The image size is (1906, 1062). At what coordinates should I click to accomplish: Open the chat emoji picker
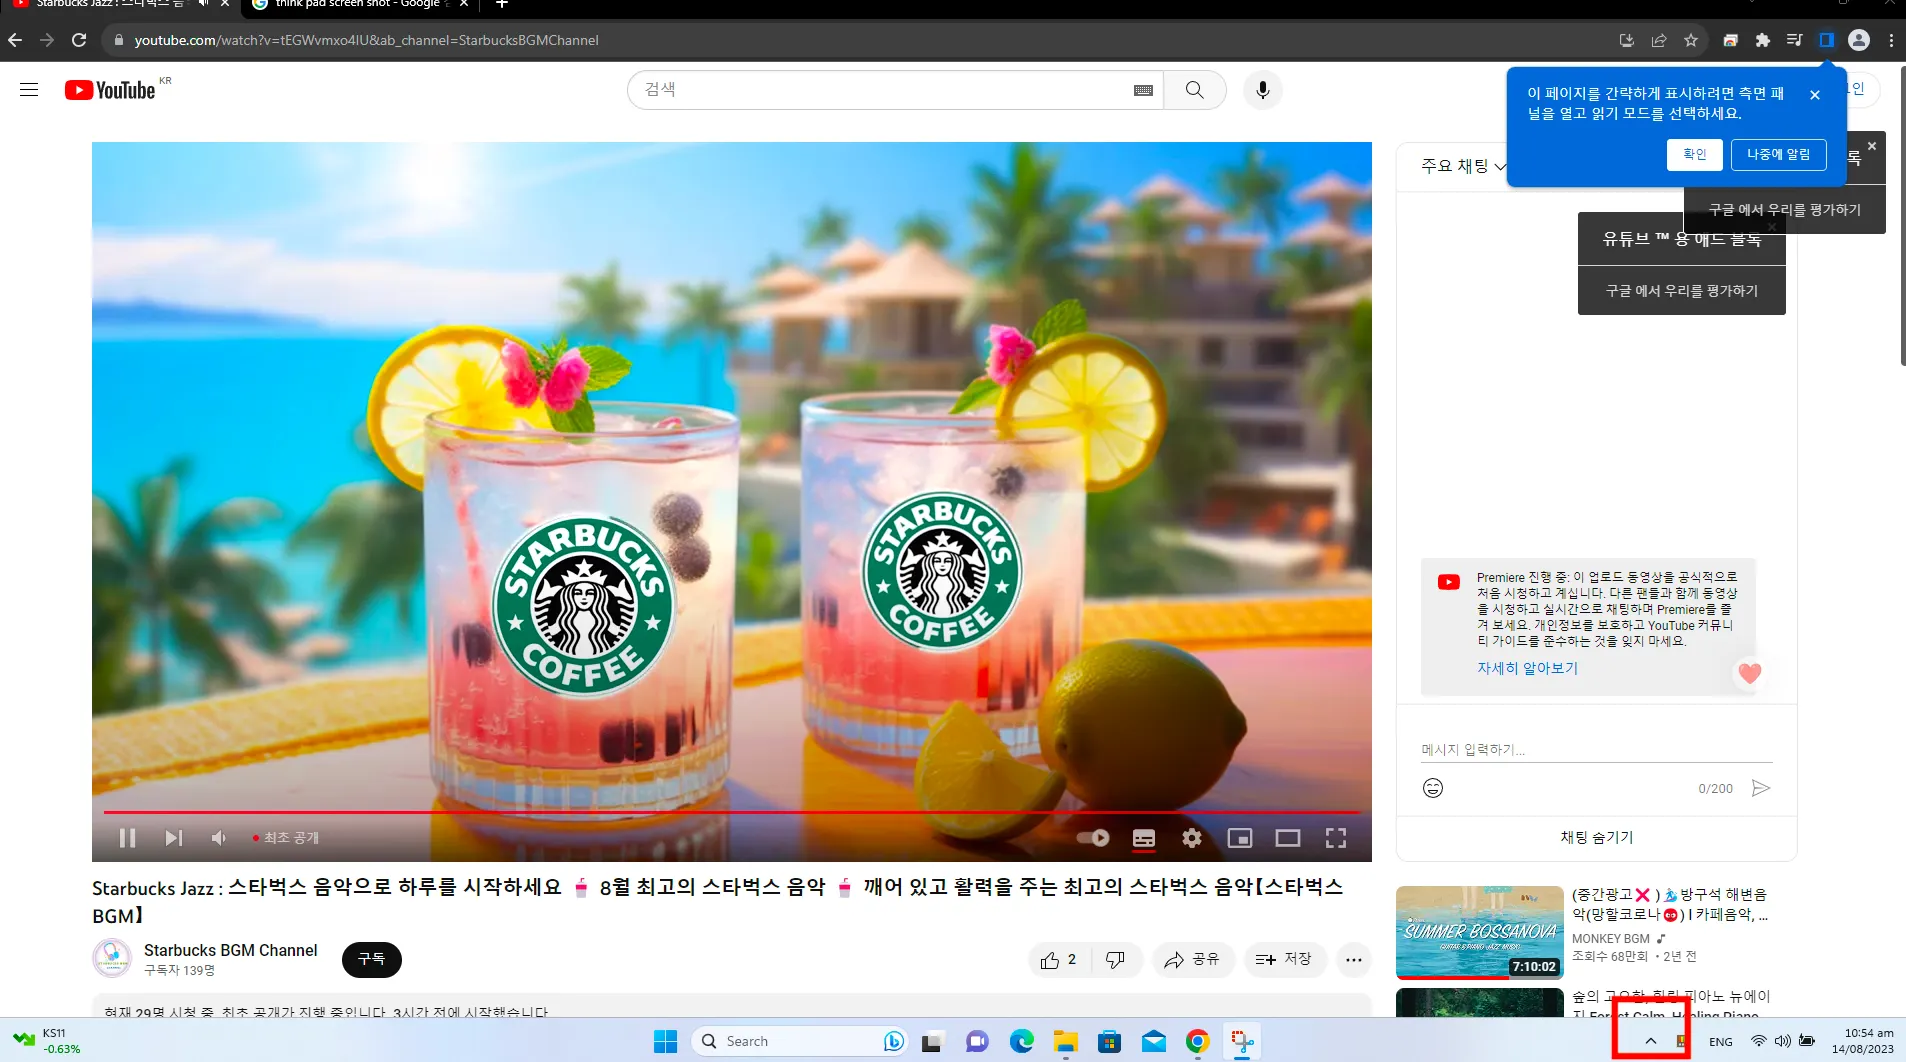[x=1433, y=788]
